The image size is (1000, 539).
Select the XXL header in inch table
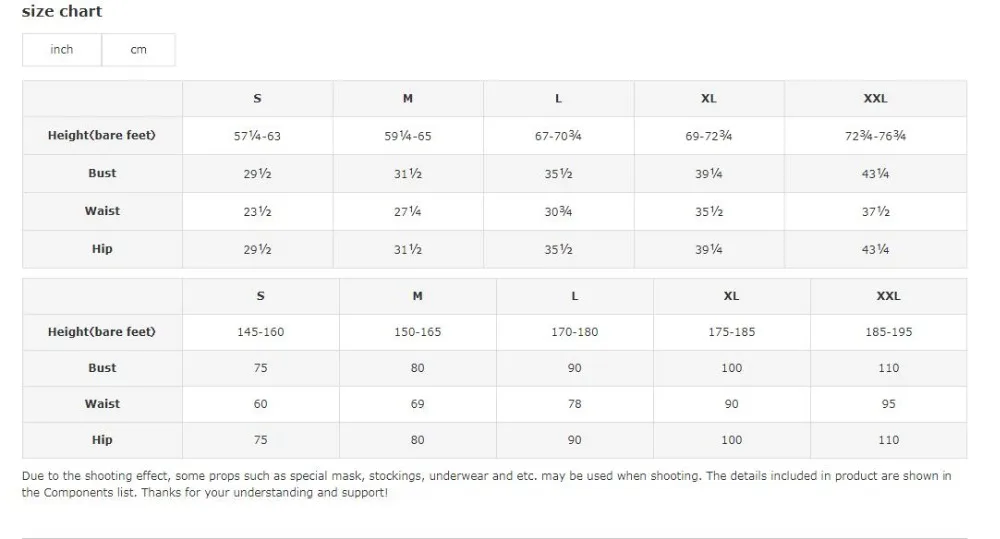pos(876,98)
